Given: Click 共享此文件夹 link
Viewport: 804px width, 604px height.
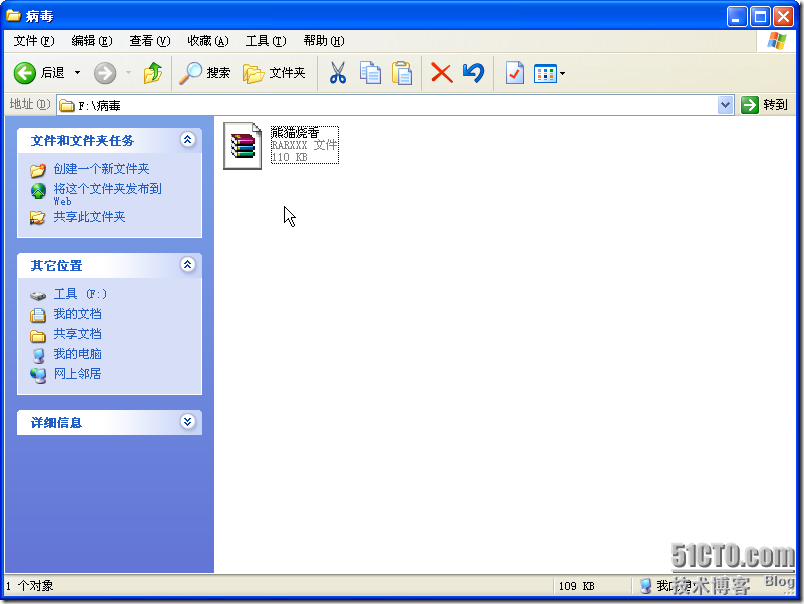Looking at the screenshot, I should click(x=89, y=217).
